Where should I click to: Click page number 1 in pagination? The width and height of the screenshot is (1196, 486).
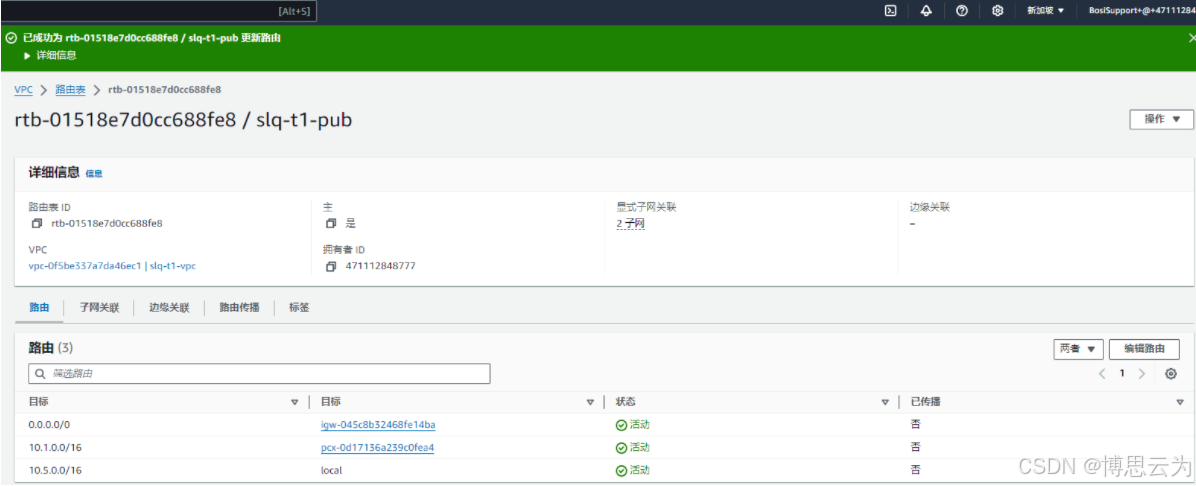pos(1122,374)
